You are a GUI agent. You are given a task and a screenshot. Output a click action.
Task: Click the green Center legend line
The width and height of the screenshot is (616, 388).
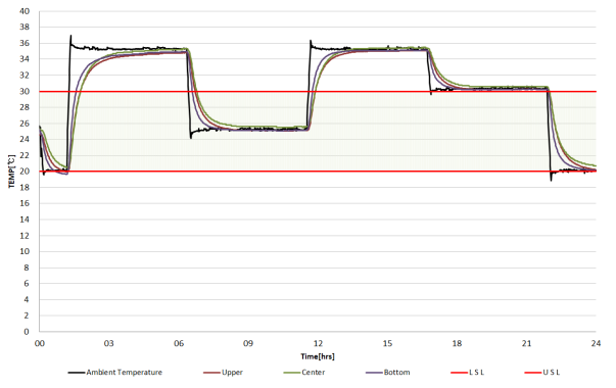(292, 372)
